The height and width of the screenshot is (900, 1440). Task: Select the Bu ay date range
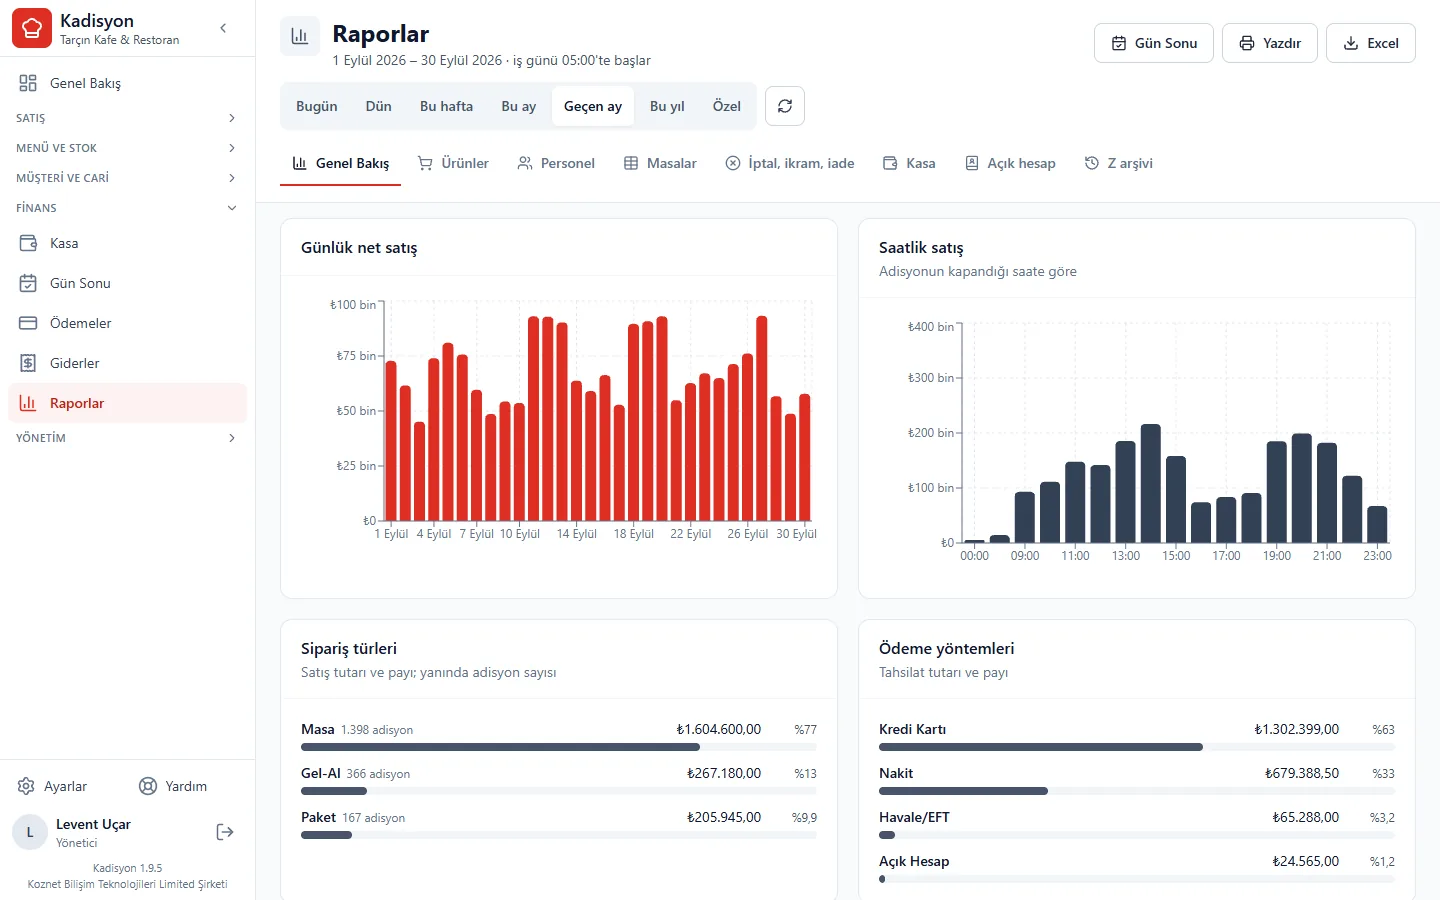(519, 106)
